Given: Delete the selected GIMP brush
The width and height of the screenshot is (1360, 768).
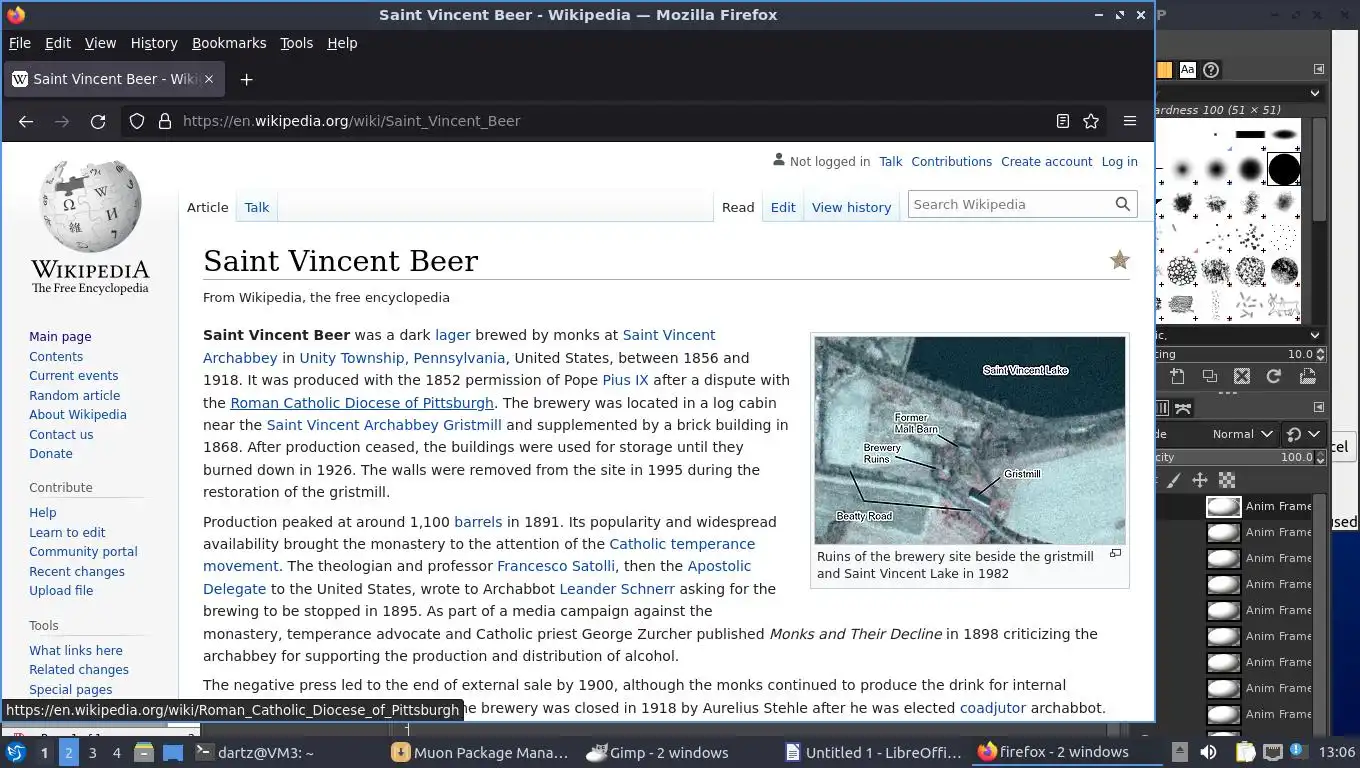Looking at the screenshot, I should point(1242,377).
